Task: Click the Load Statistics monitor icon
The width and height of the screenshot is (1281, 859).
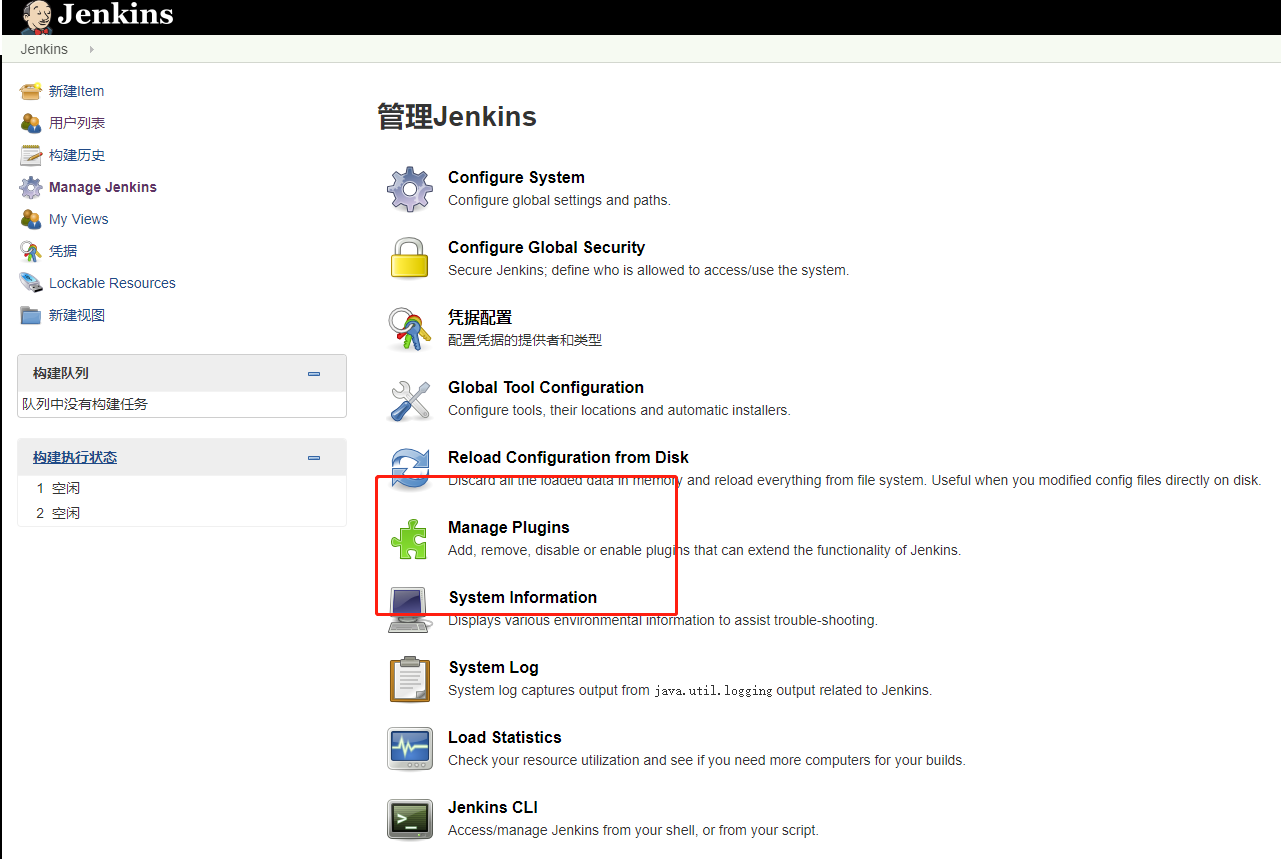Action: coord(410,749)
